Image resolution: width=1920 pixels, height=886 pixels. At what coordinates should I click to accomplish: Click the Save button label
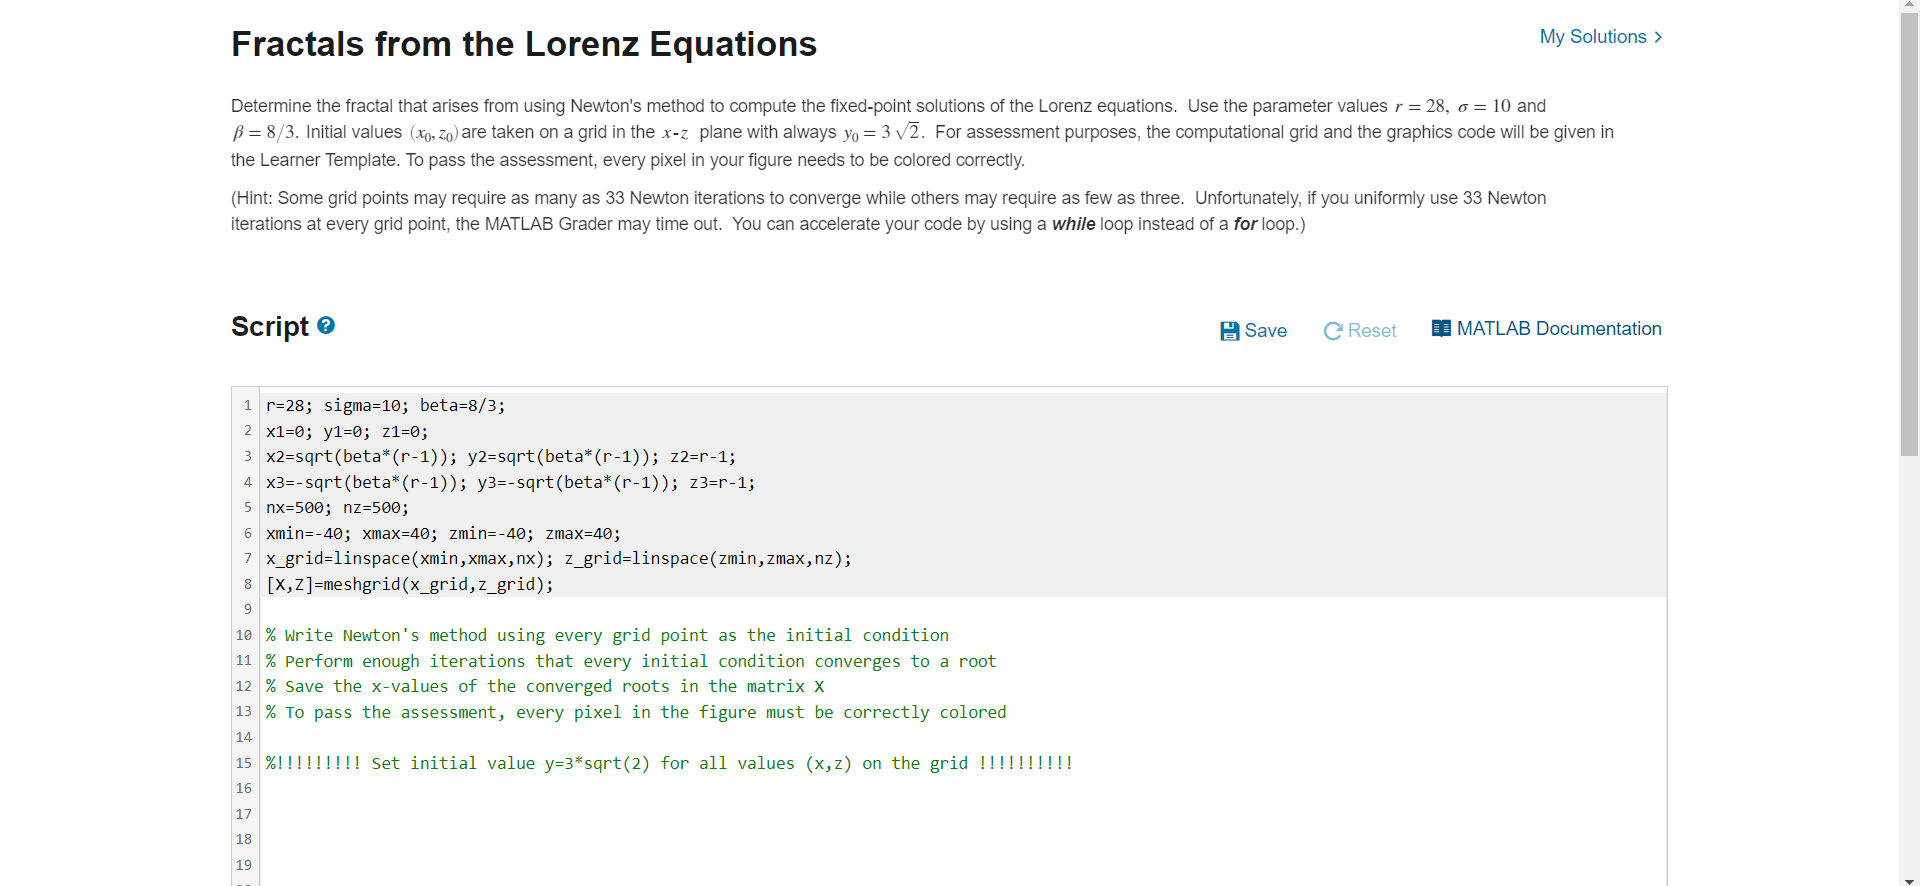coord(1266,331)
